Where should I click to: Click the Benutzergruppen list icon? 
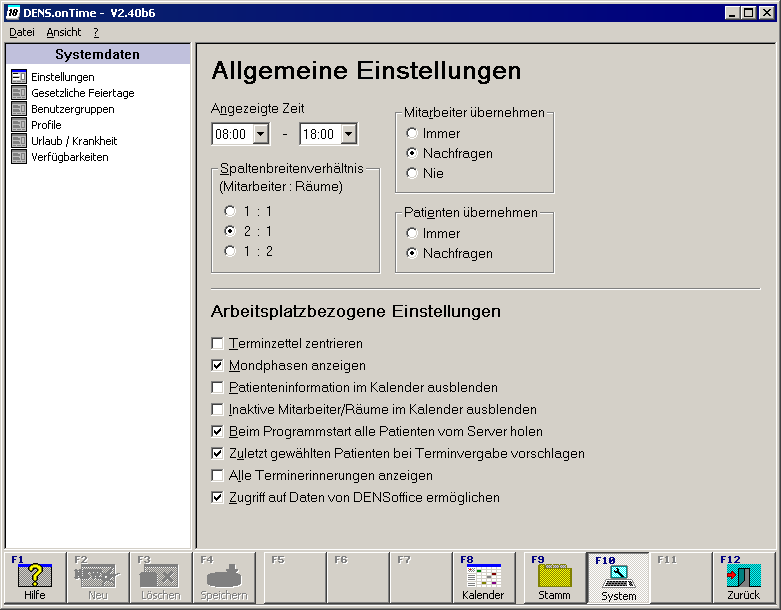(x=19, y=109)
